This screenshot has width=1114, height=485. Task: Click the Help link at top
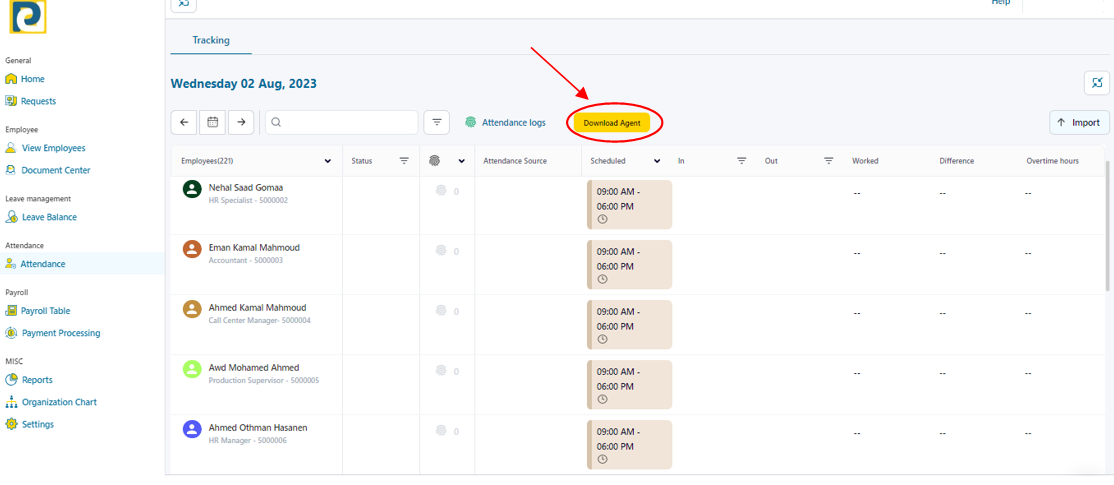click(x=1001, y=3)
